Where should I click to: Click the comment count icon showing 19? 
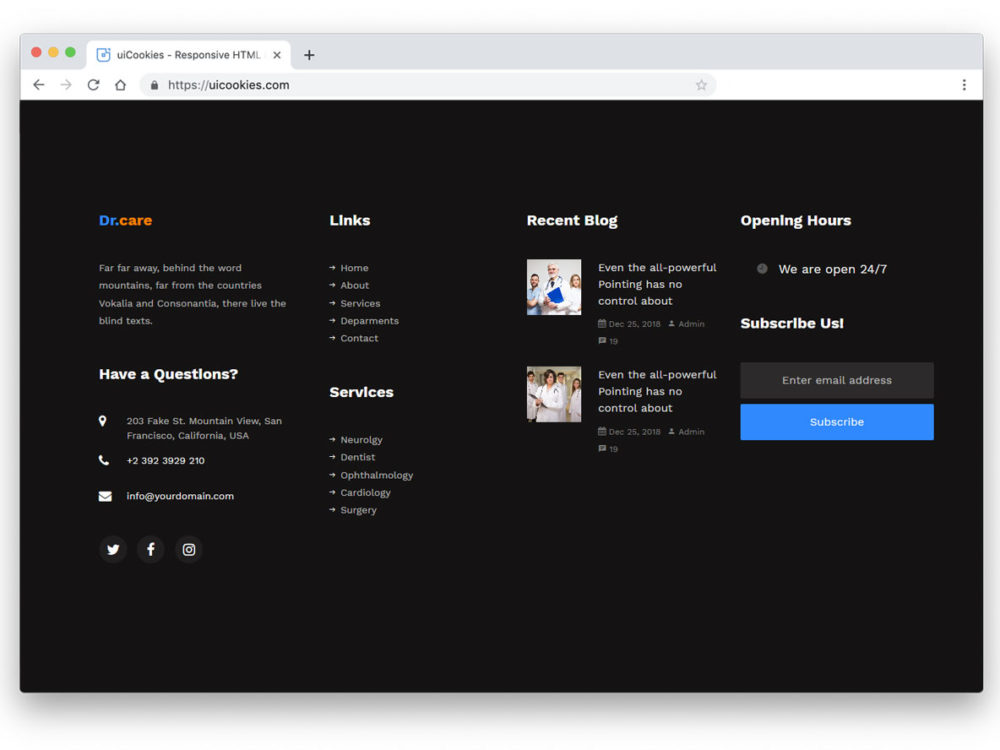tap(601, 340)
